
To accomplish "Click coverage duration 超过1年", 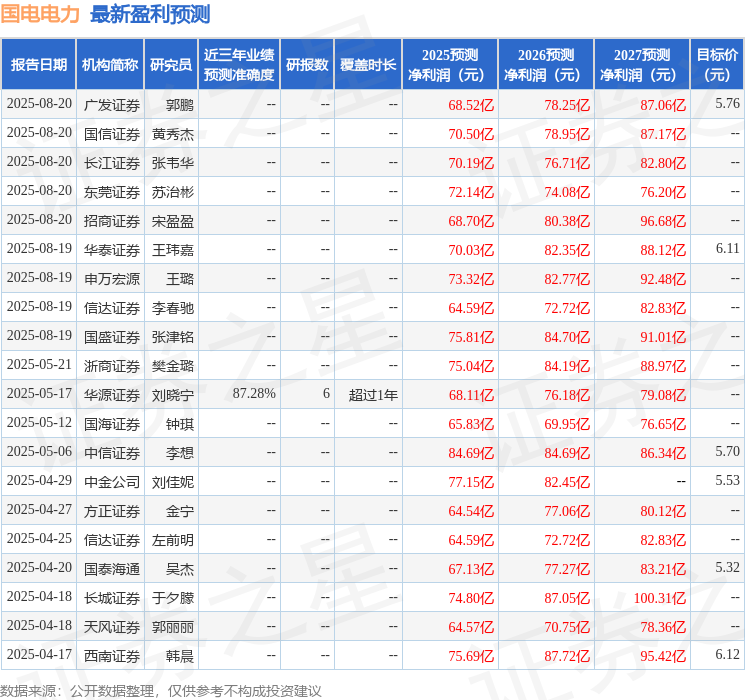I will point(373,395).
